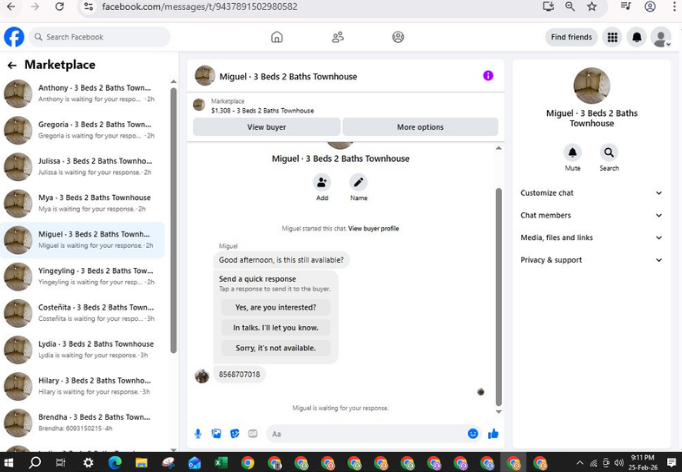Open Lydia's townhouse conversation
The width and height of the screenshot is (682, 472).
(x=83, y=350)
